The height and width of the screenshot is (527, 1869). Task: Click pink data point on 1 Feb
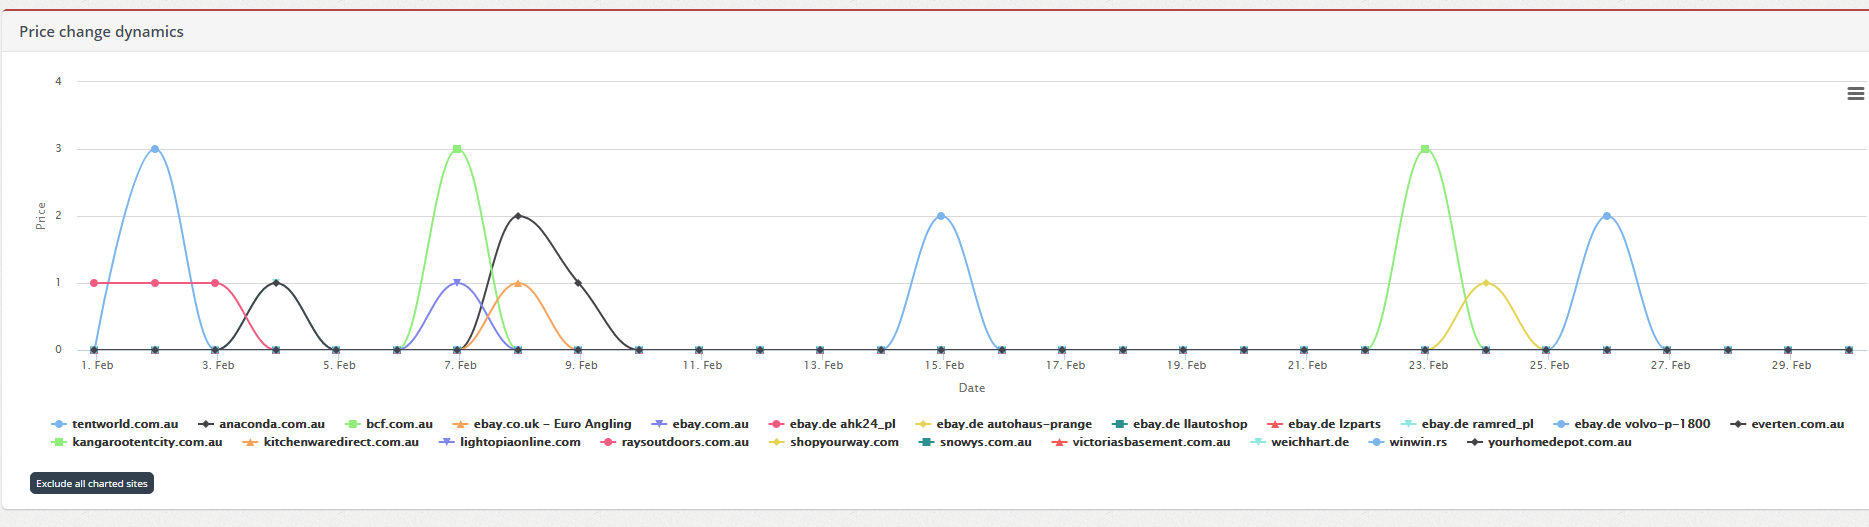point(94,283)
